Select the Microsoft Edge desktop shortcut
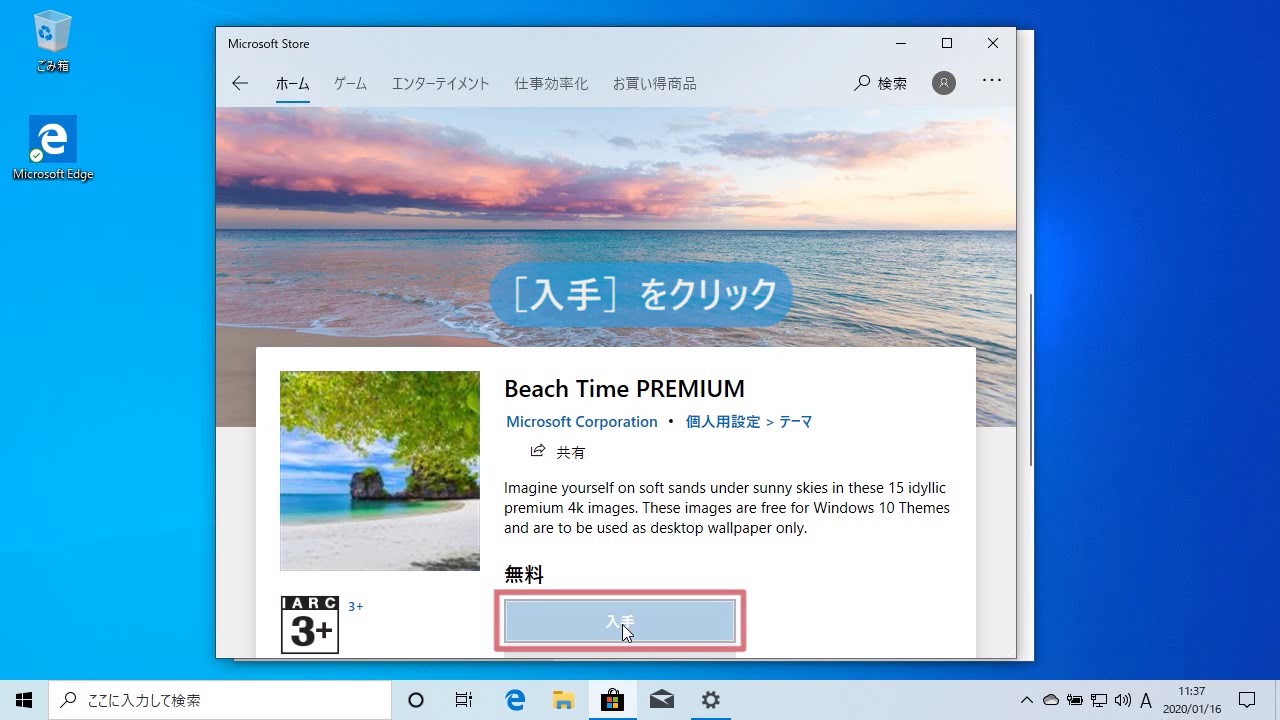The height and width of the screenshot is (720, 1280). coord(52,148)
